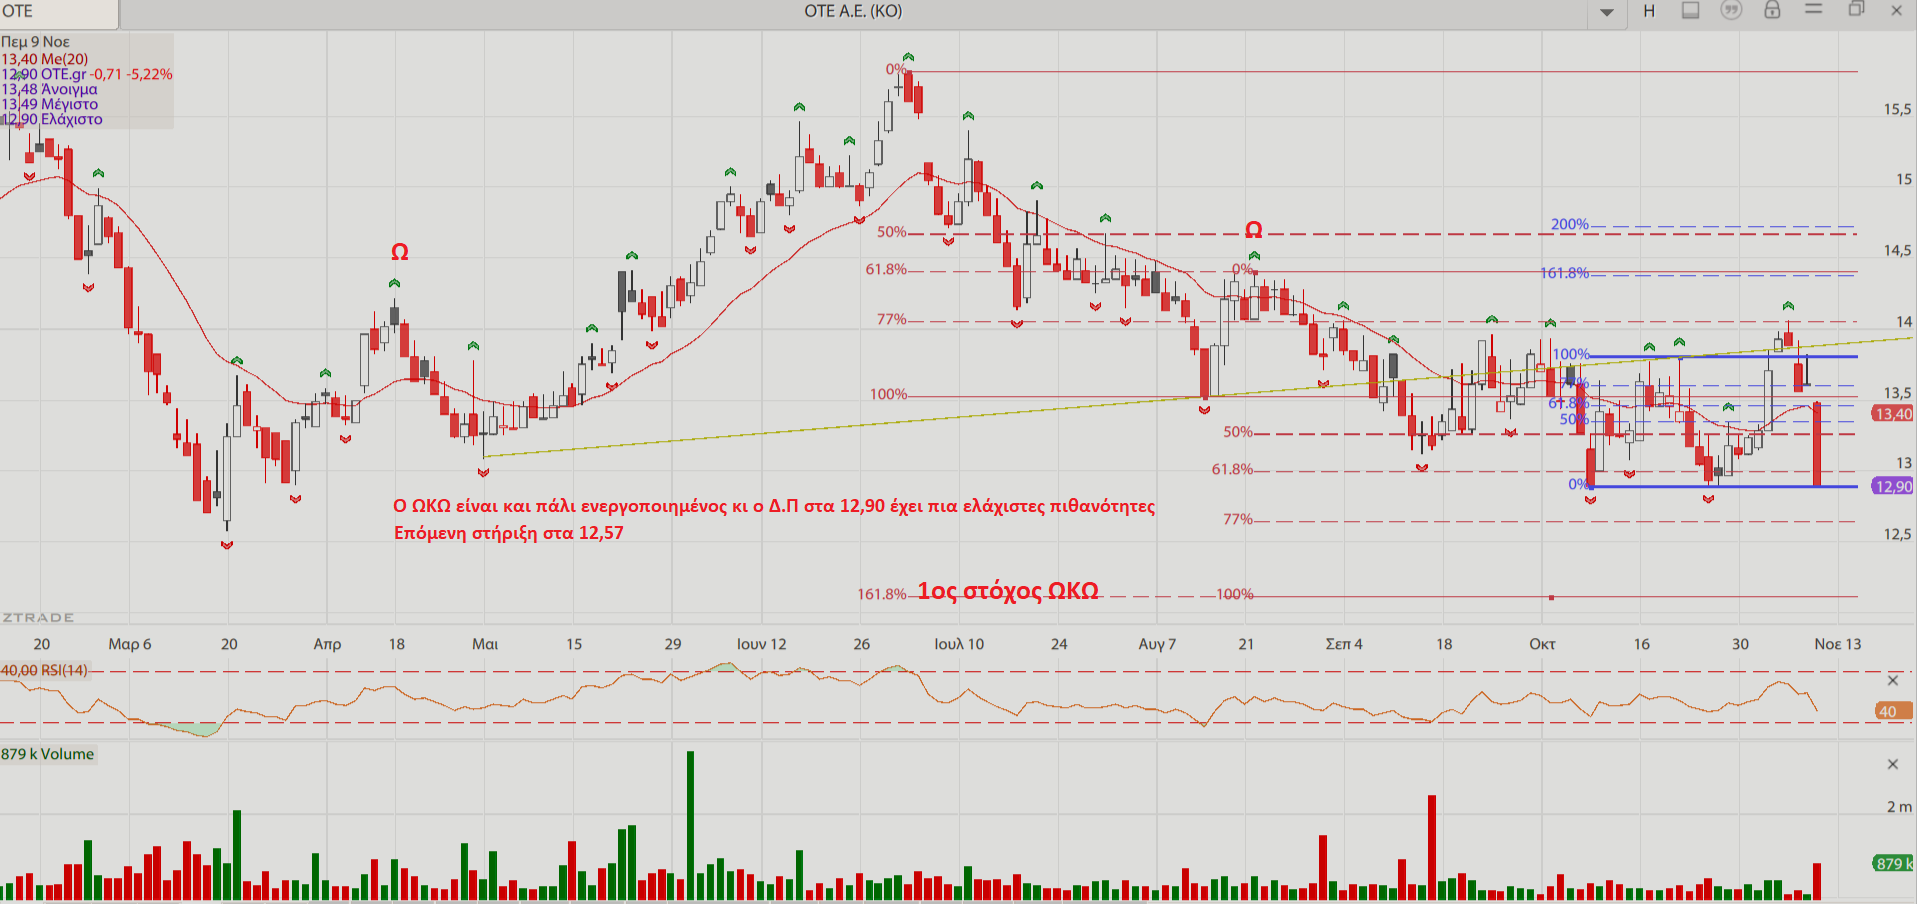Image resolution: width=1917 pixels, height=904 pixels.
Task: Toggle the chart lock icon
Action: click(x=1772, y=10)
